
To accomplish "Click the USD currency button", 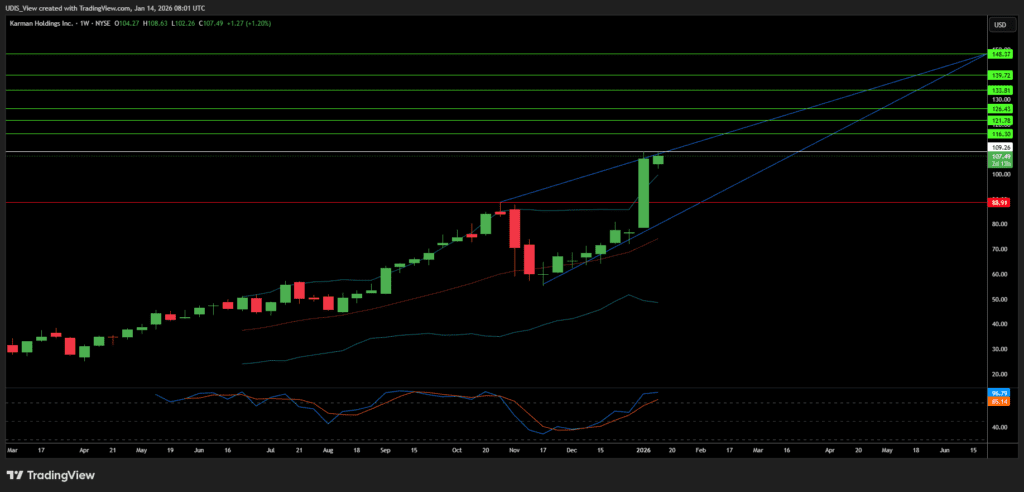I will [999, 25].
